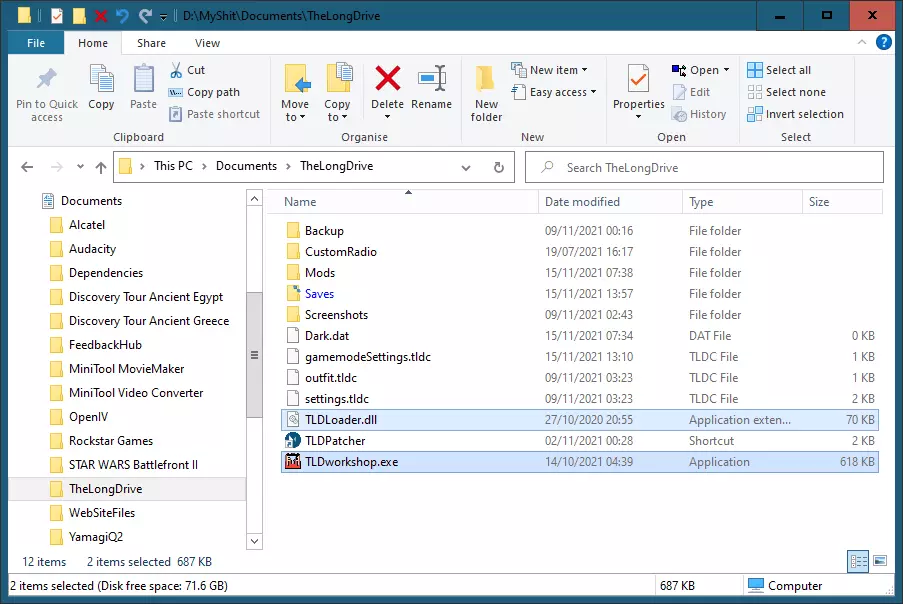Click the New folder icon

point(486,79)
